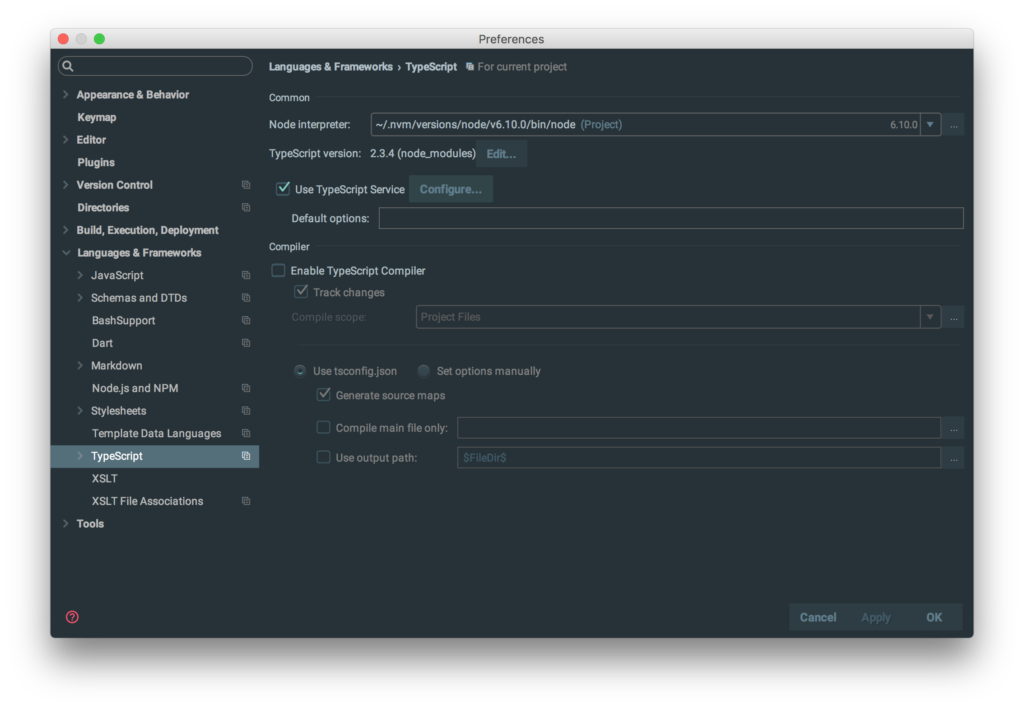Click the shared-settings icon beside JavaScript

[x=246, y=275]
